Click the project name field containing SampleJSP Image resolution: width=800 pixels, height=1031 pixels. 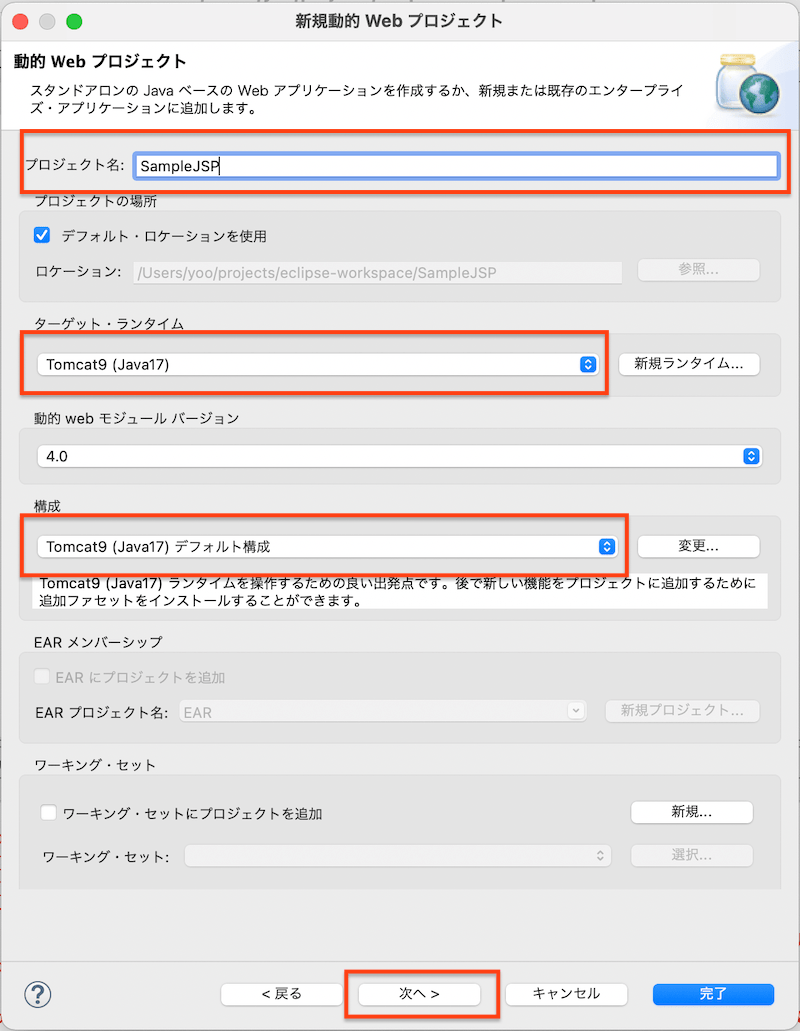[456, 166]
